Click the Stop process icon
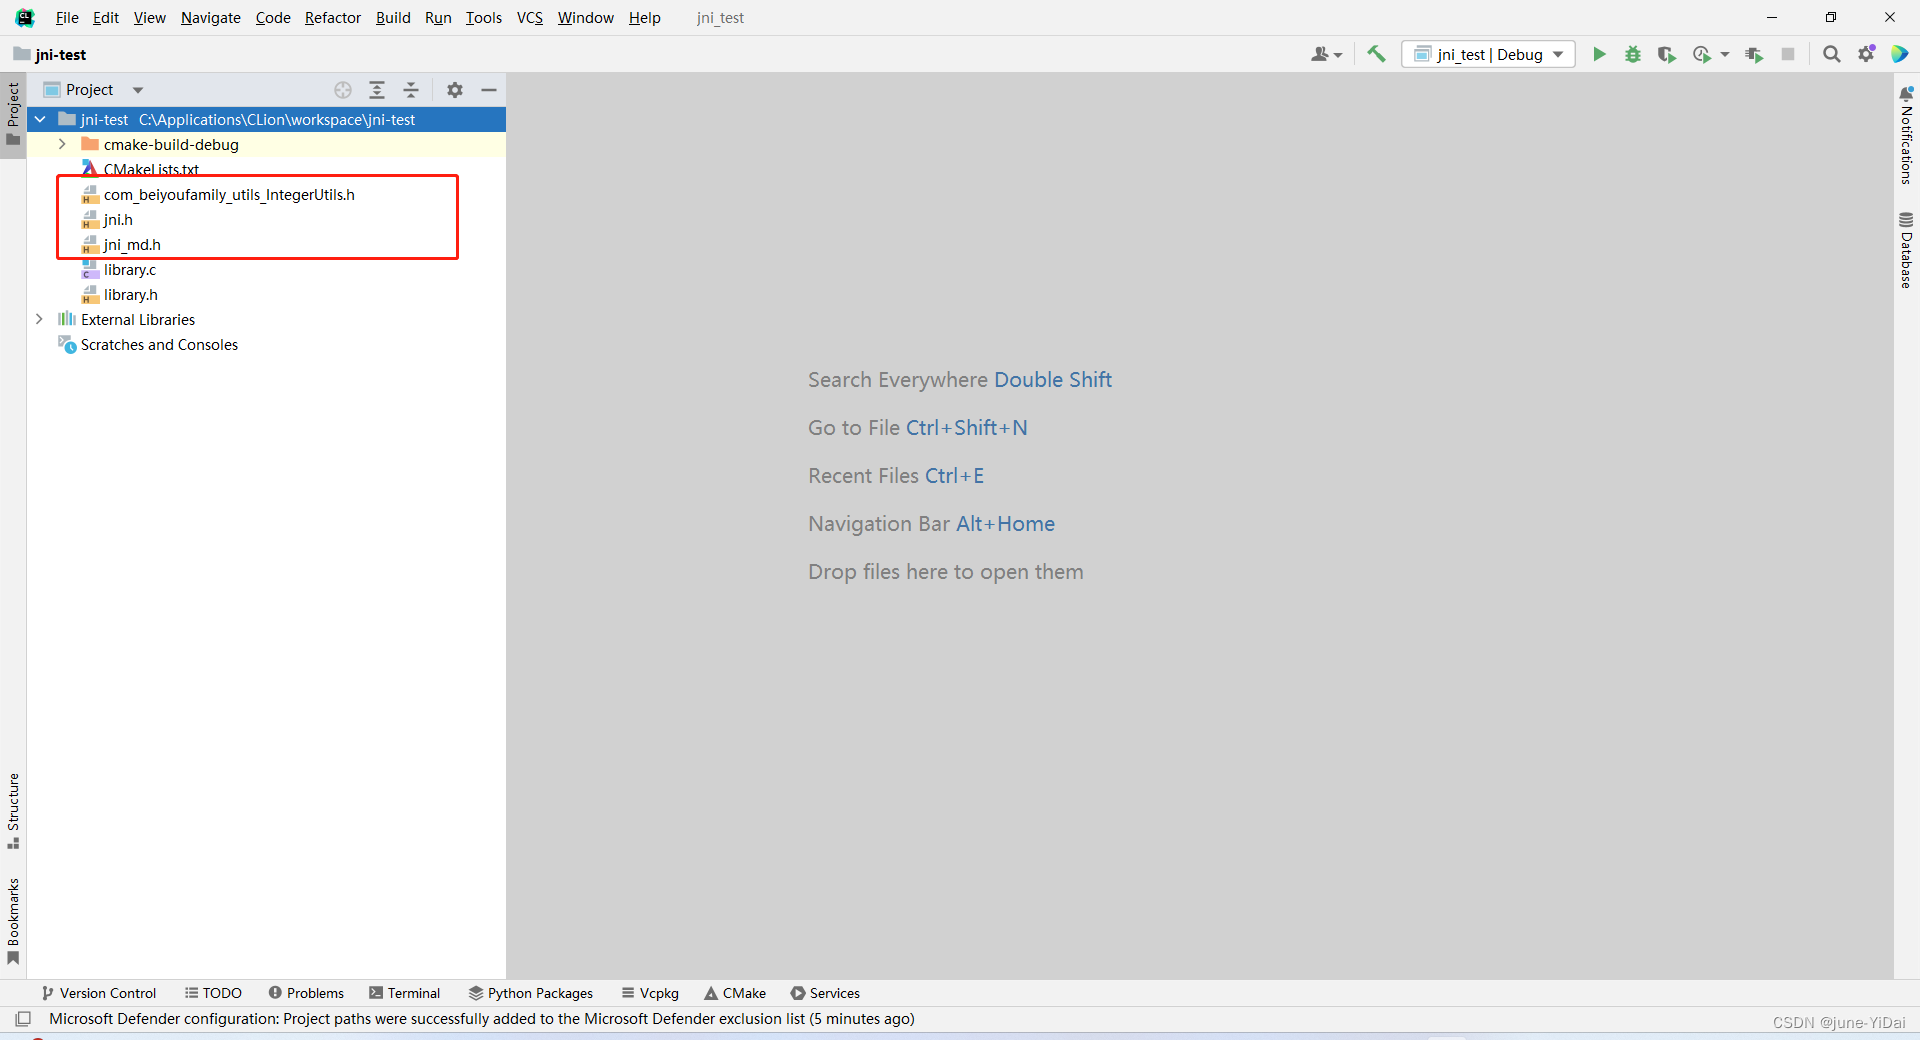1920x1040 pixels. (x=1788, y=54)
